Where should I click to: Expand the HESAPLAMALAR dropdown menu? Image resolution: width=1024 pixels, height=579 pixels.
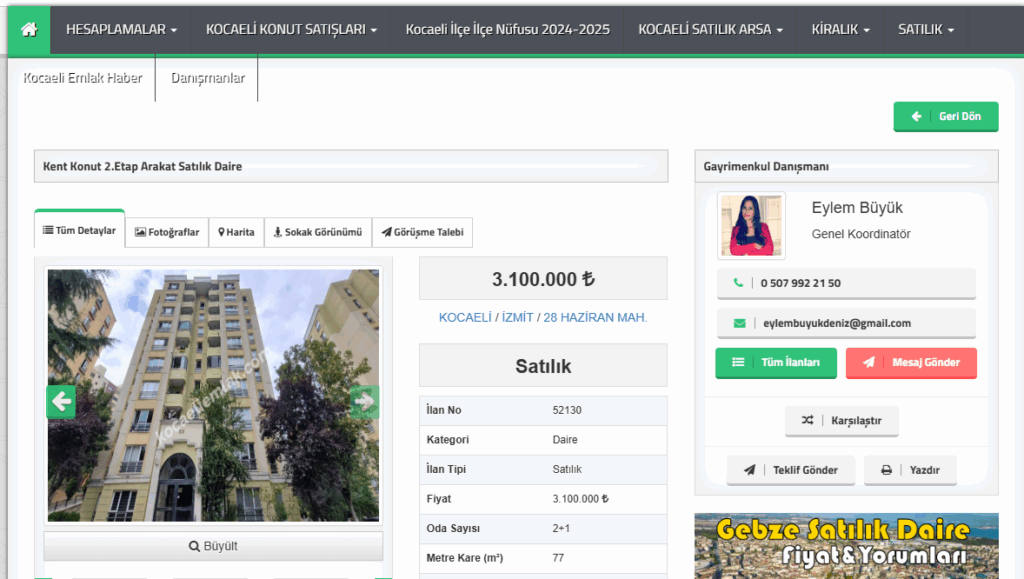[x=121, y=30]
